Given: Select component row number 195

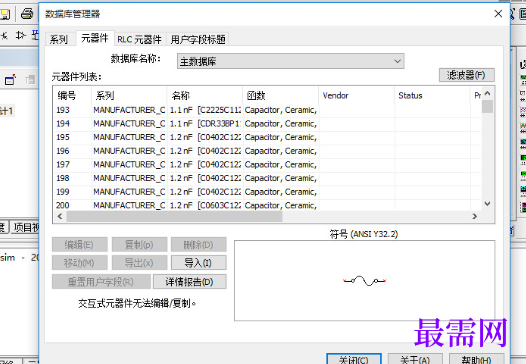Looking at the screenshot, I should [x=267, y=137].
